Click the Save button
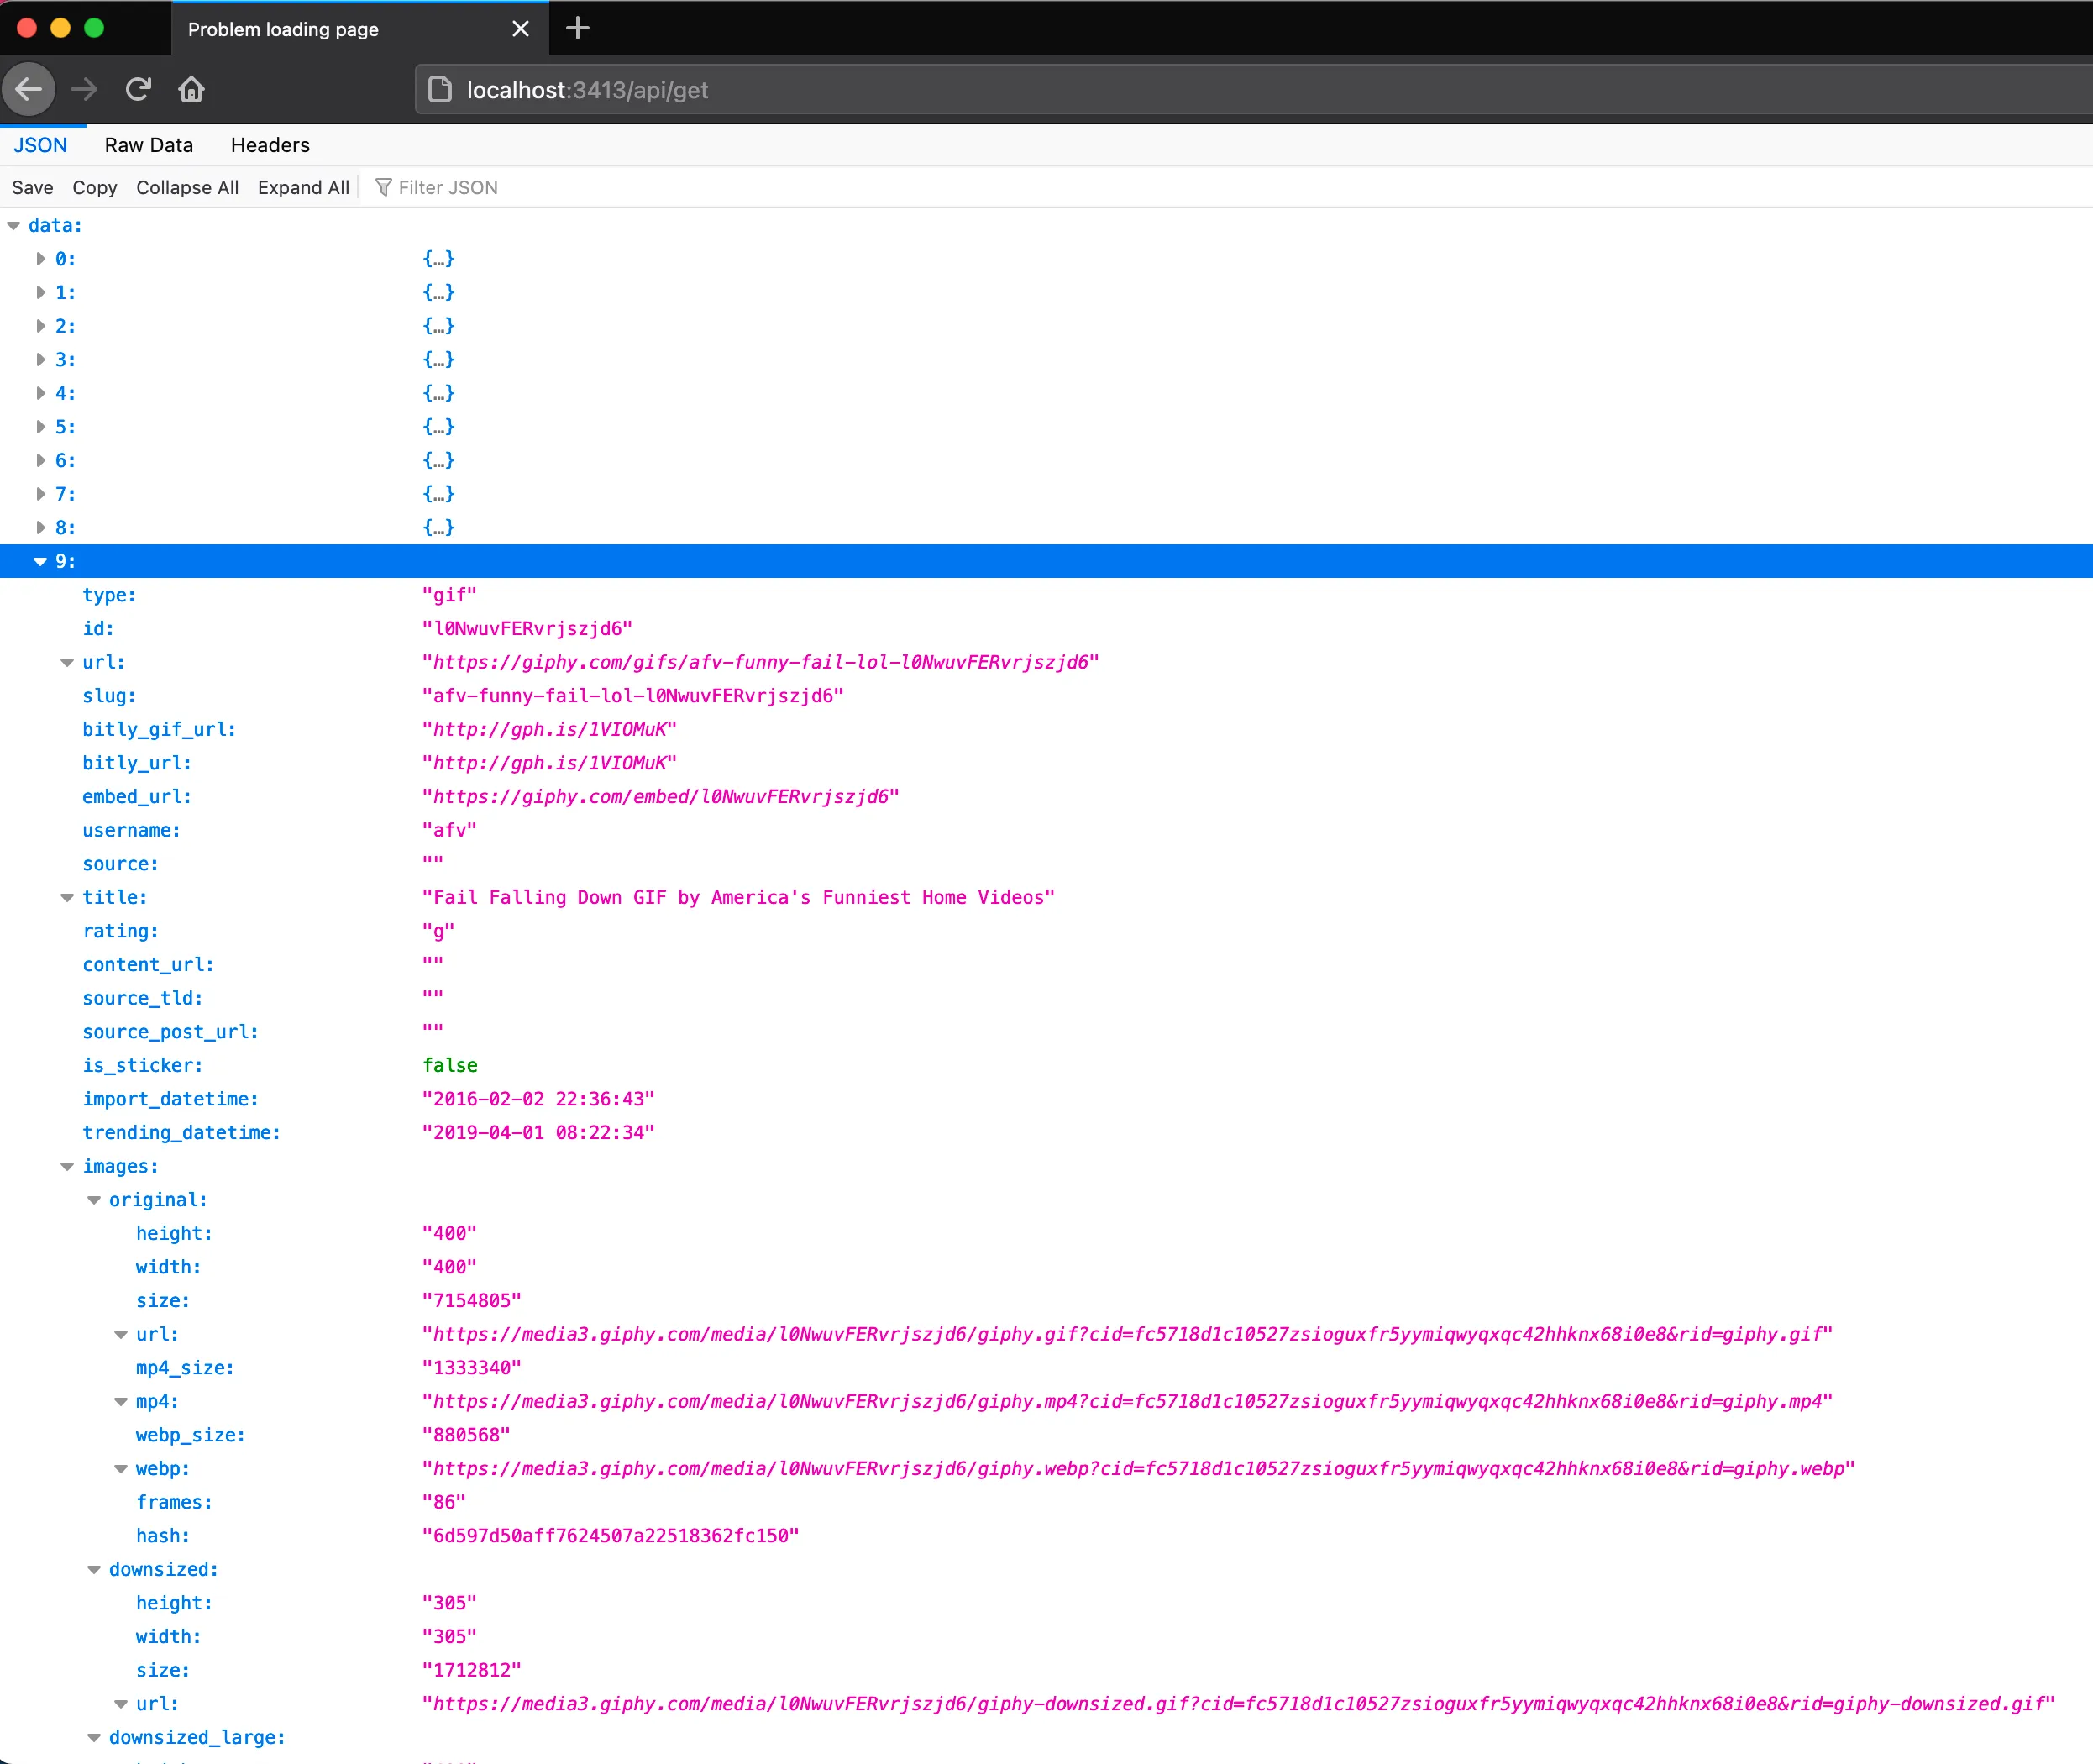Image resolution: width=2093 pixels, height=1764 pixels. pyautogui.click(x=32, y=188)
